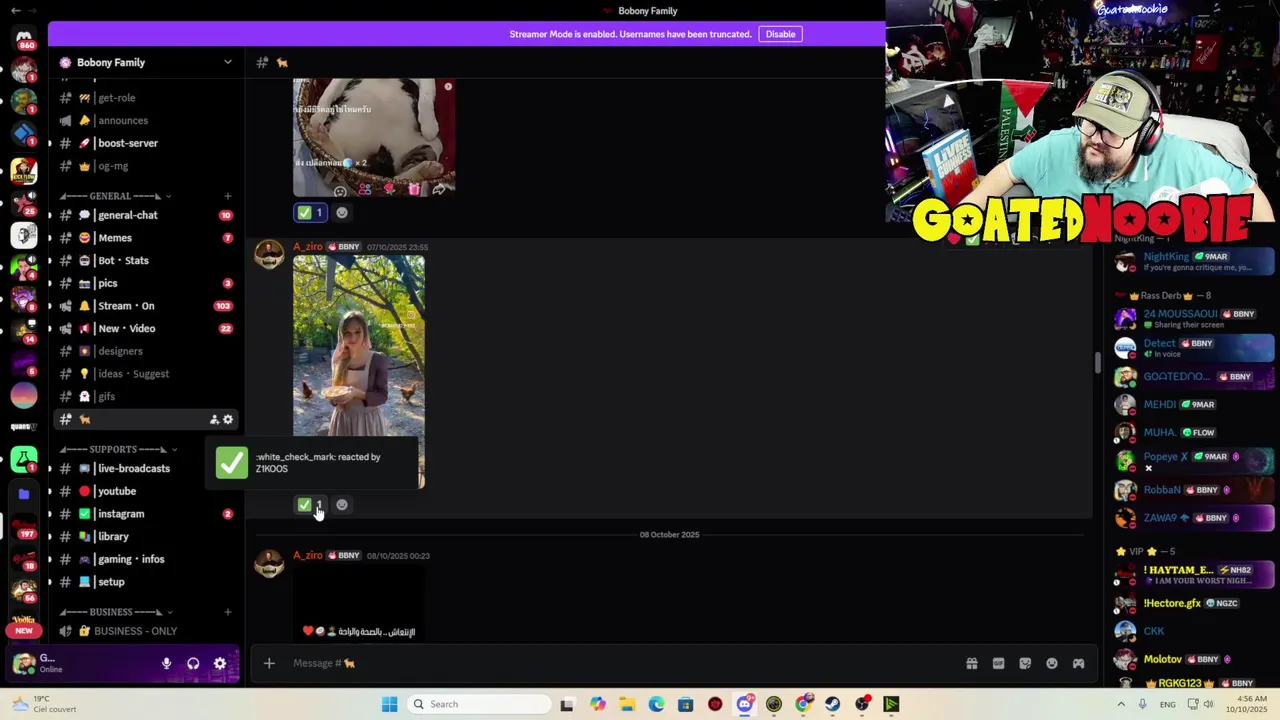Open the live-broadcasts channel
The image size is (1280, 720).
146,468
